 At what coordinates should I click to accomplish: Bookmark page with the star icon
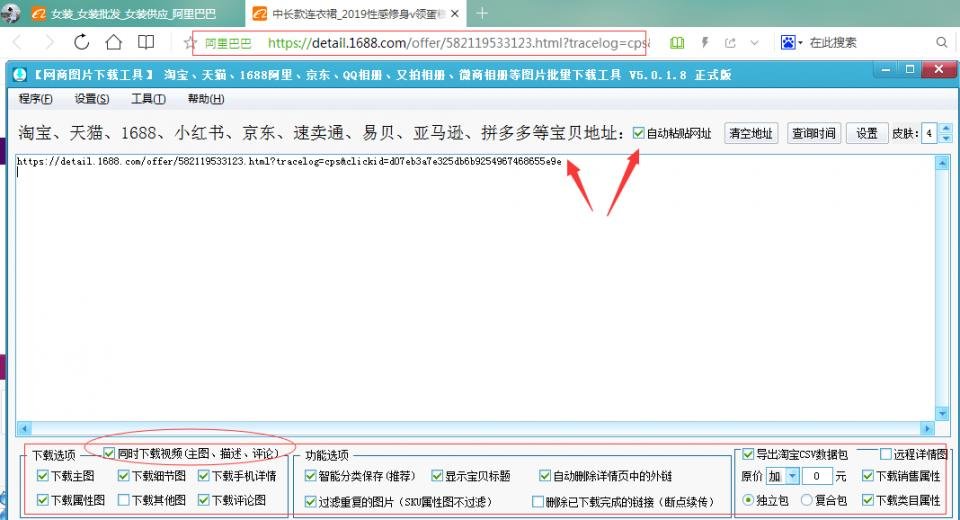pyautogui.click(x=190, y=43)
